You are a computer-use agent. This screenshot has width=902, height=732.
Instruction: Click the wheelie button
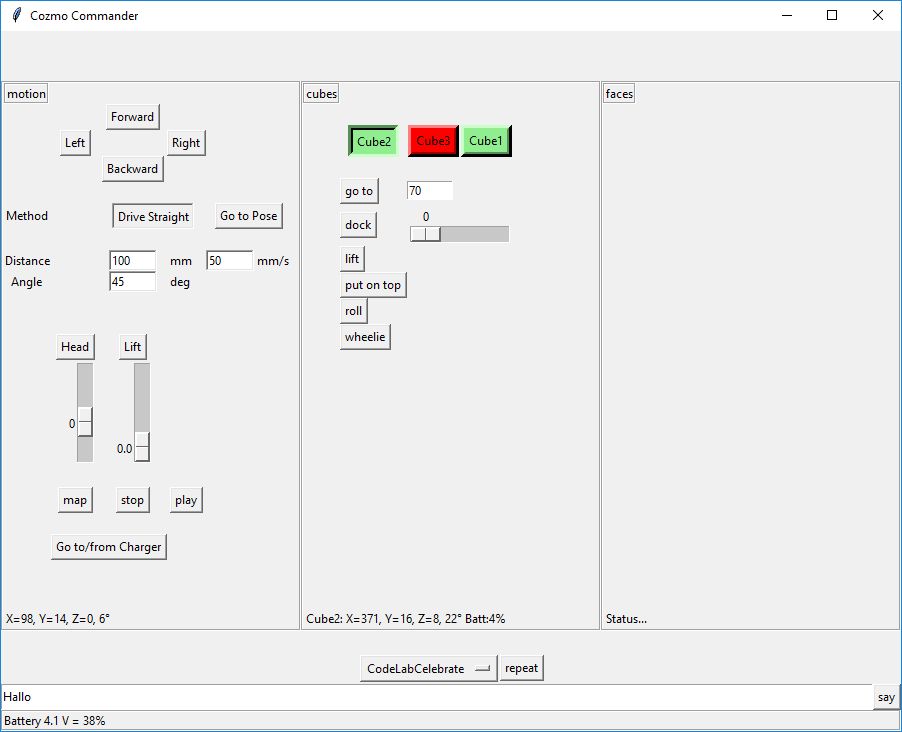tap(365, 337)
